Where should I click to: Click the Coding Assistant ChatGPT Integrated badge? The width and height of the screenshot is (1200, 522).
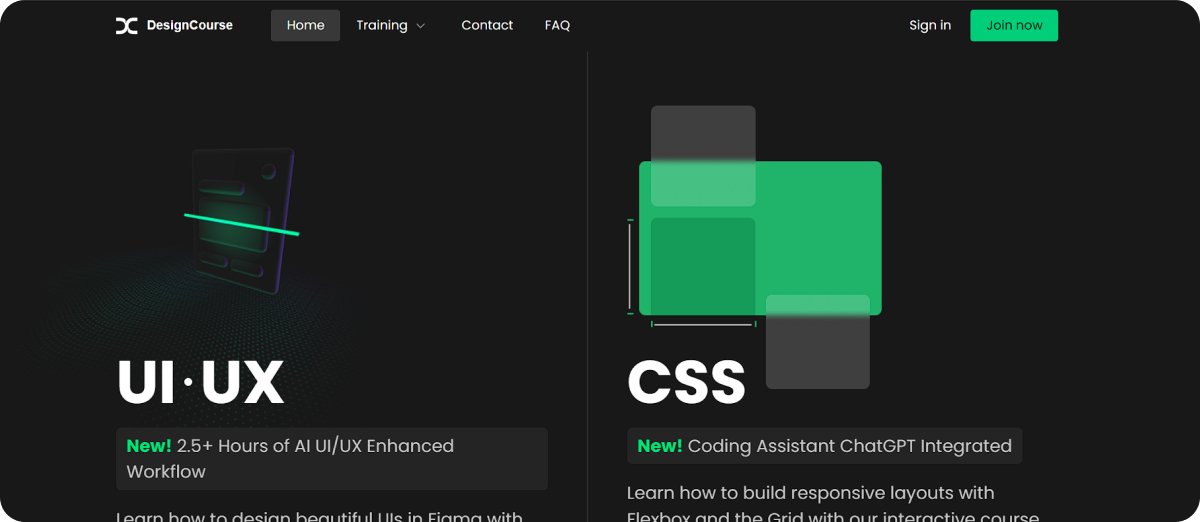tap(825, 446)
